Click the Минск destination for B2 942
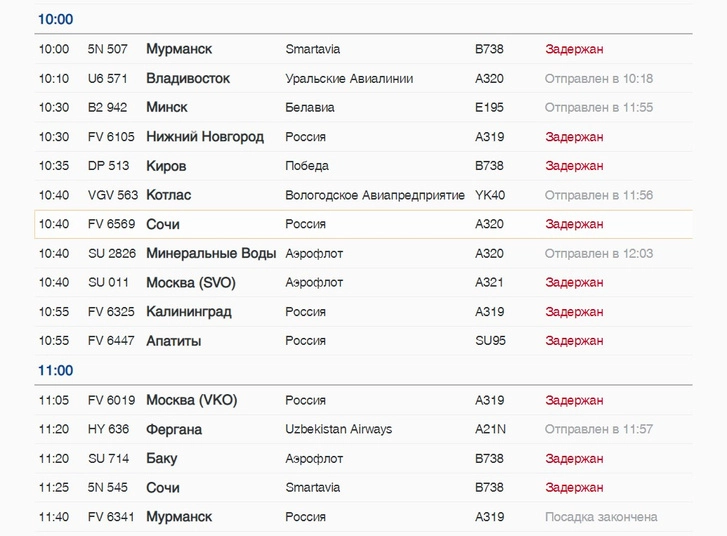 pos(167,107)
